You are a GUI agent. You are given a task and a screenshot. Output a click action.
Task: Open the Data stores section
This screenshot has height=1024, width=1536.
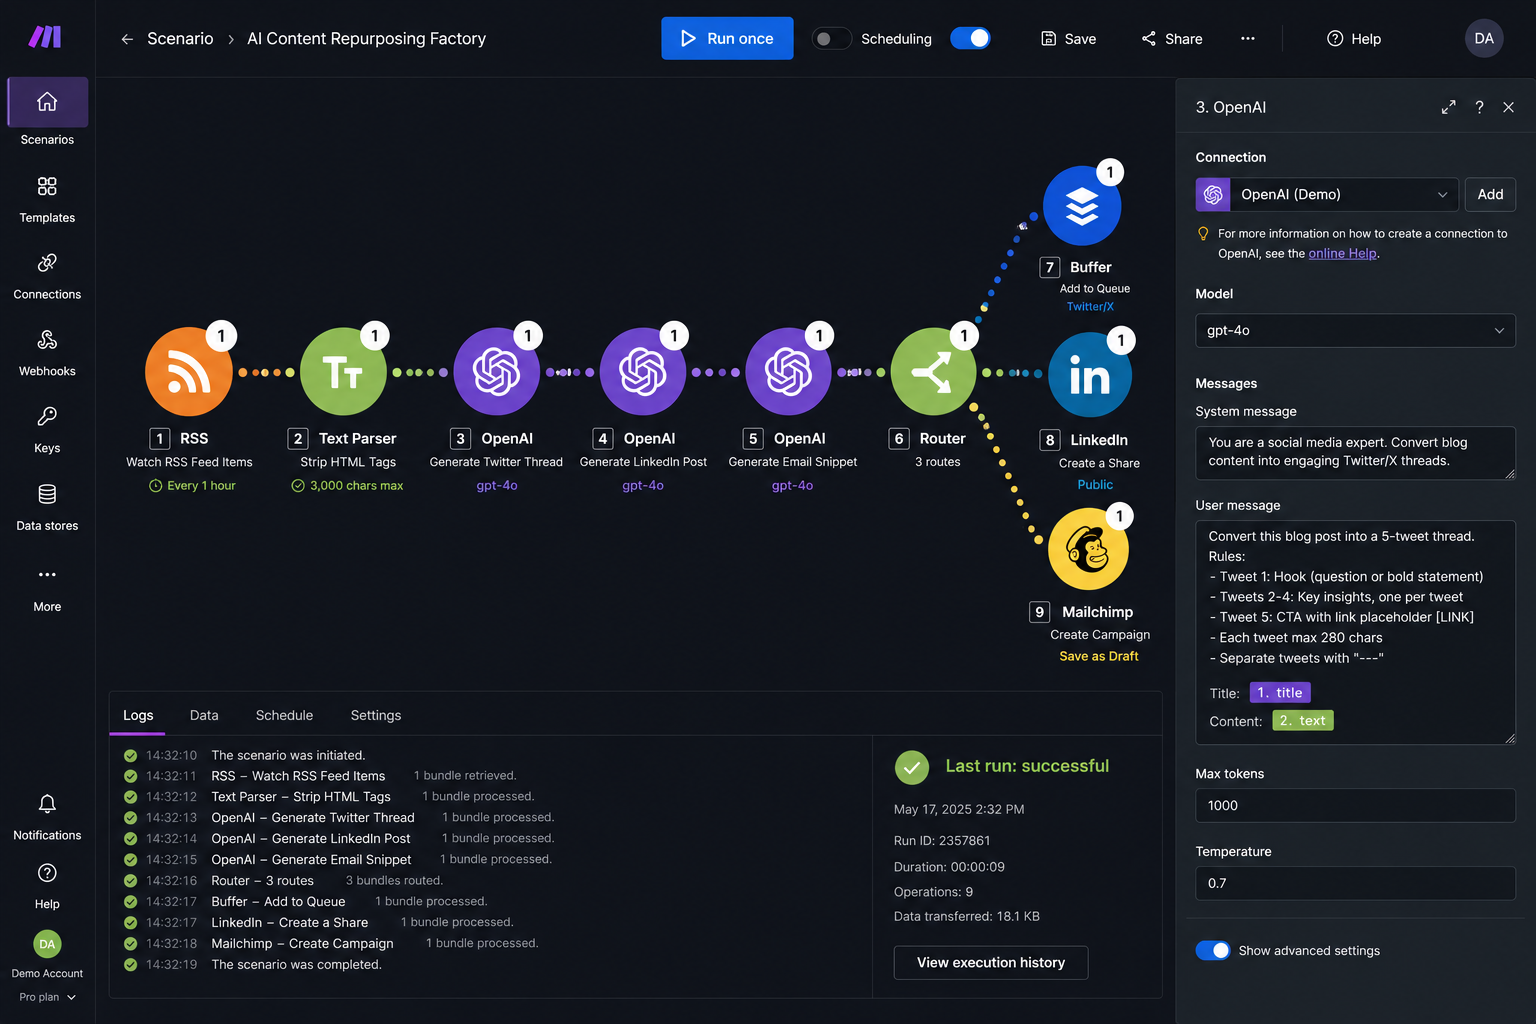pyautogui.click(x=47, y=507)
